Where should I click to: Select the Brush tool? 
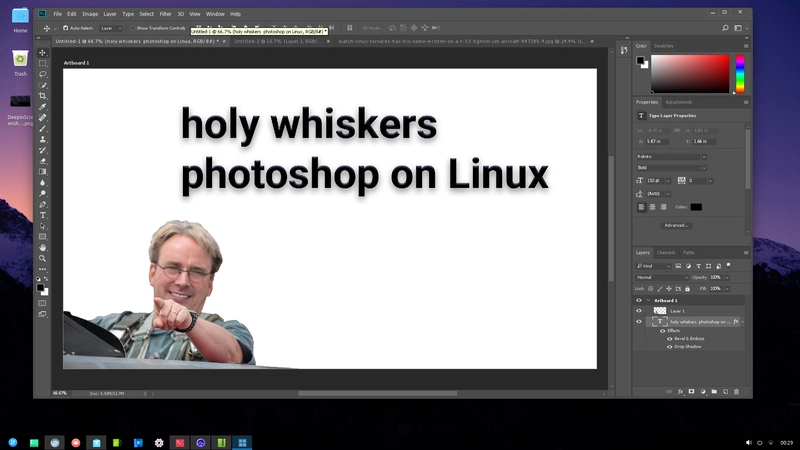click(43, 129)
